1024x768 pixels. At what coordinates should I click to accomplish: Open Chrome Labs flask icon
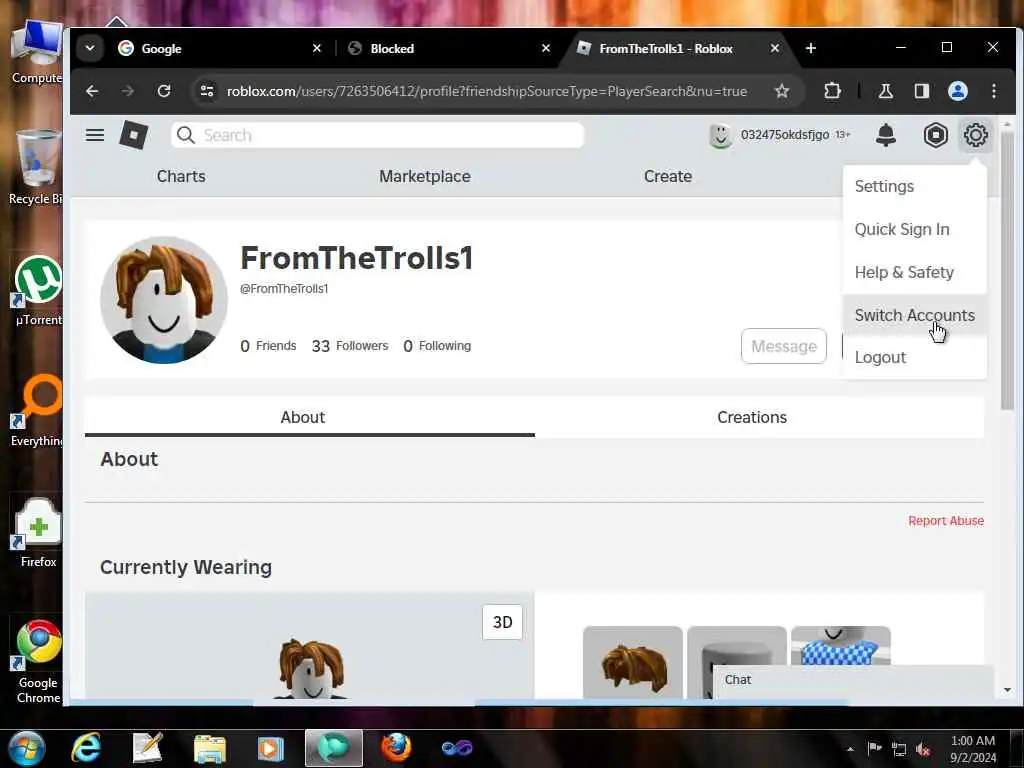885,91
